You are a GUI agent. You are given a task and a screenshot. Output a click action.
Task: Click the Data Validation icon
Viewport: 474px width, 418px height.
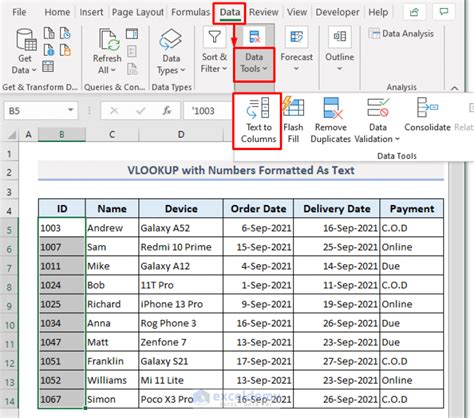click(x=378, y=107)
